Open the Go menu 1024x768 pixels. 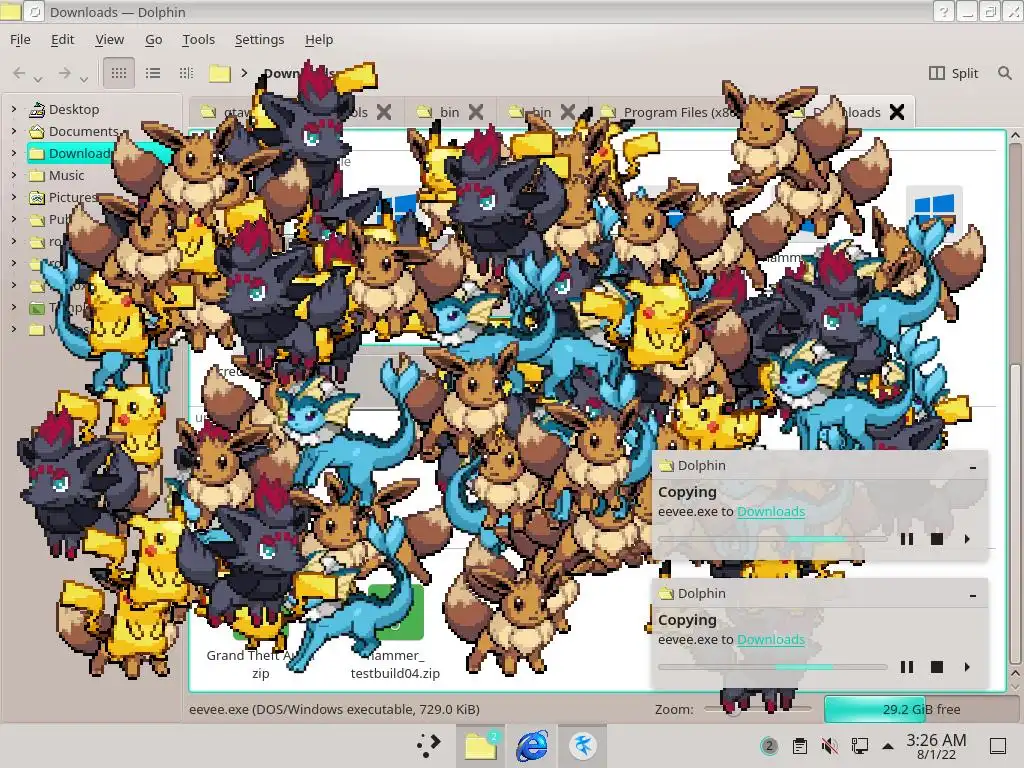(153, 39)
